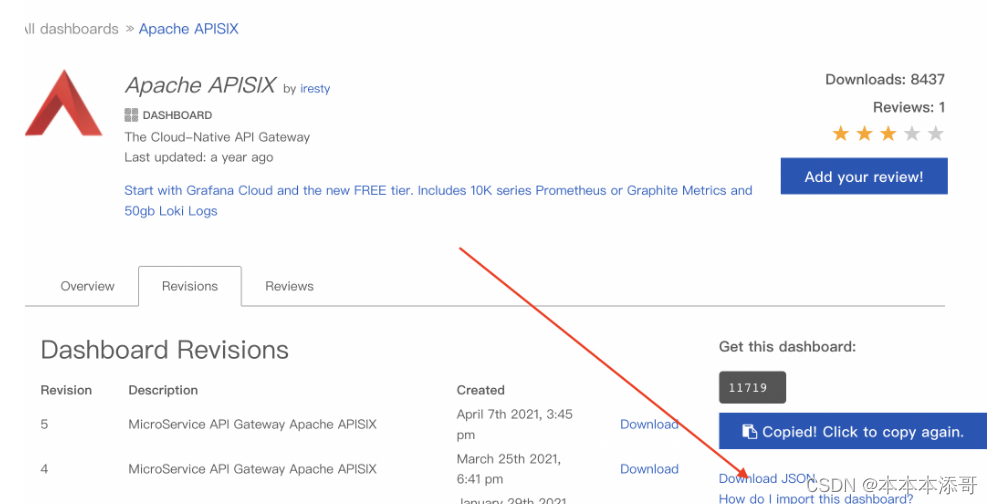The width and height of the screenshot is (993, 504).
Task: Click Last updated: a year ago text
Action: pos(199,158)
